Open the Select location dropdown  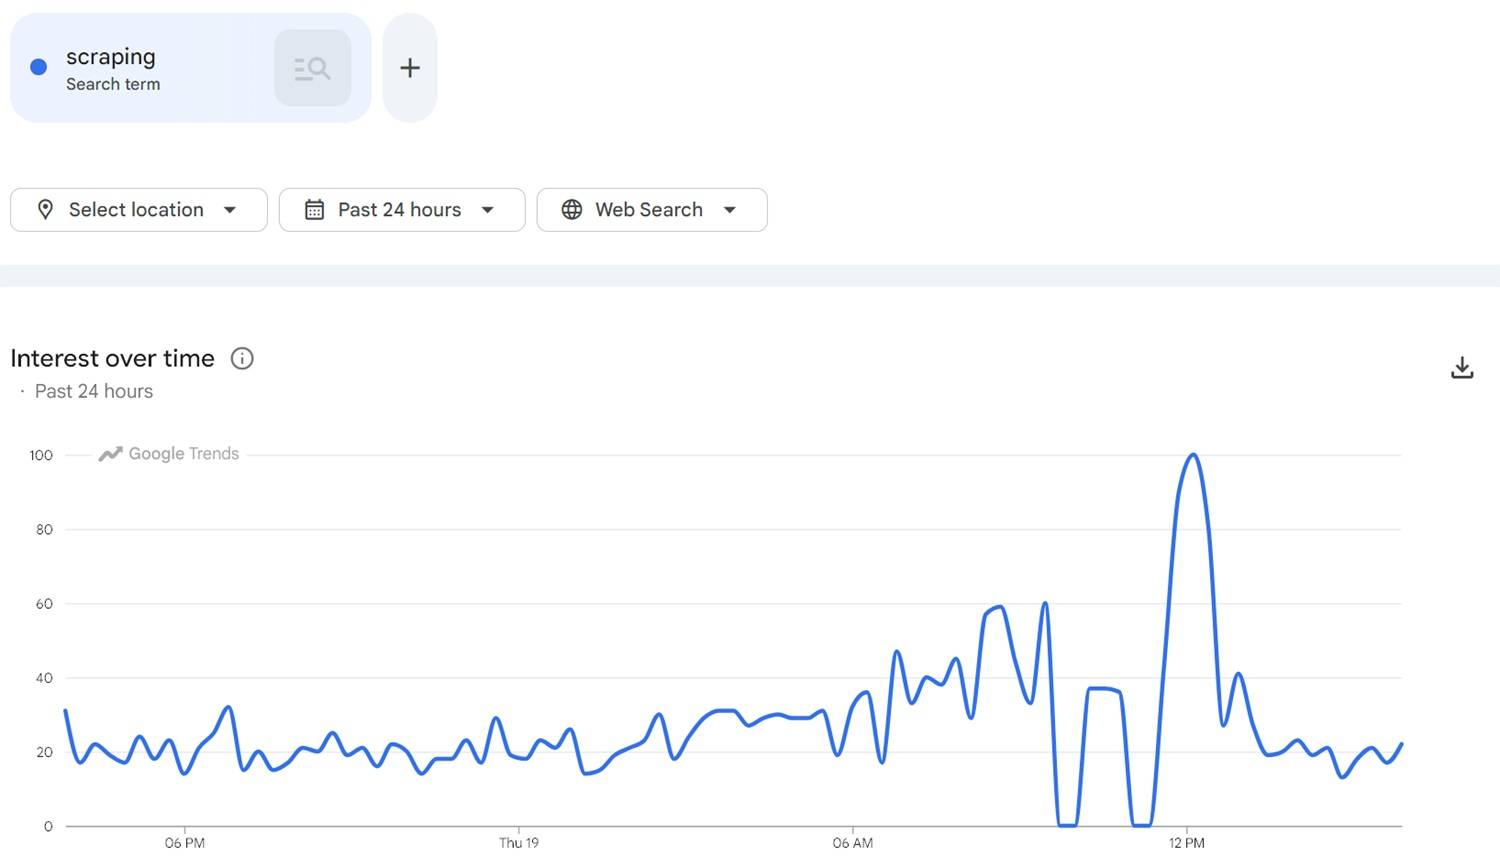coord(138,209)
